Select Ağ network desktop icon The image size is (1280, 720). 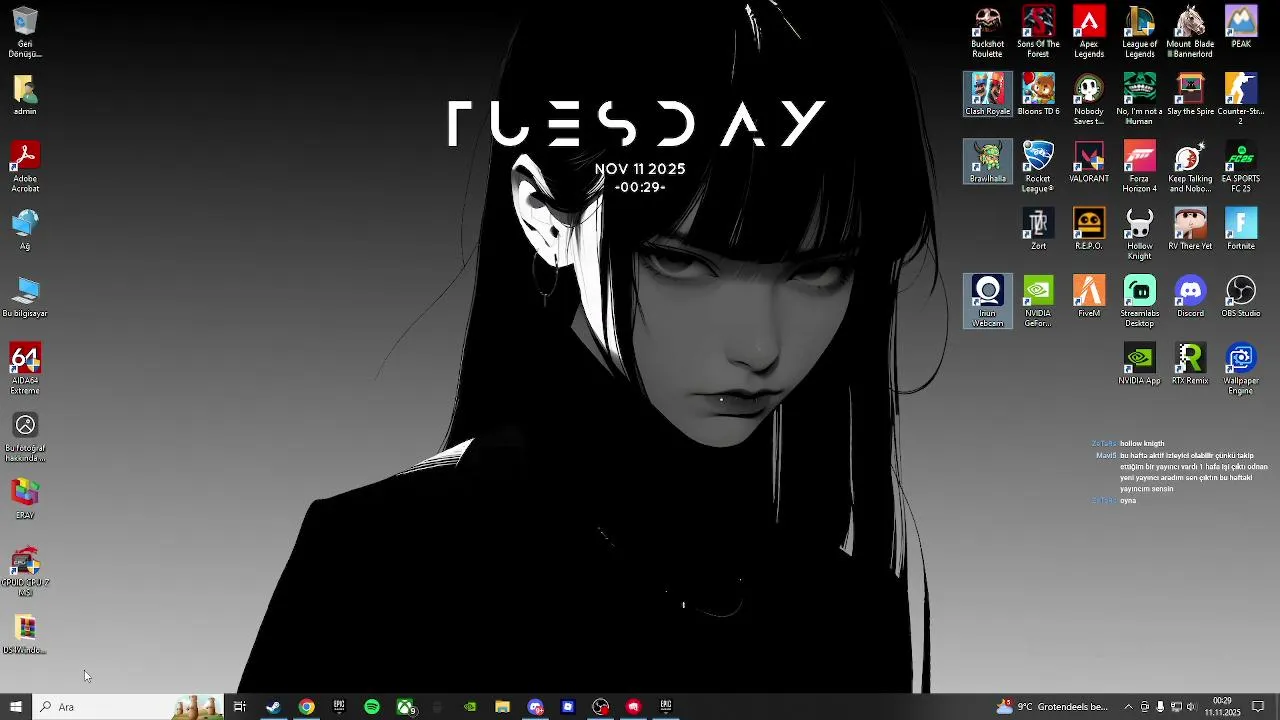pos(25,228)
